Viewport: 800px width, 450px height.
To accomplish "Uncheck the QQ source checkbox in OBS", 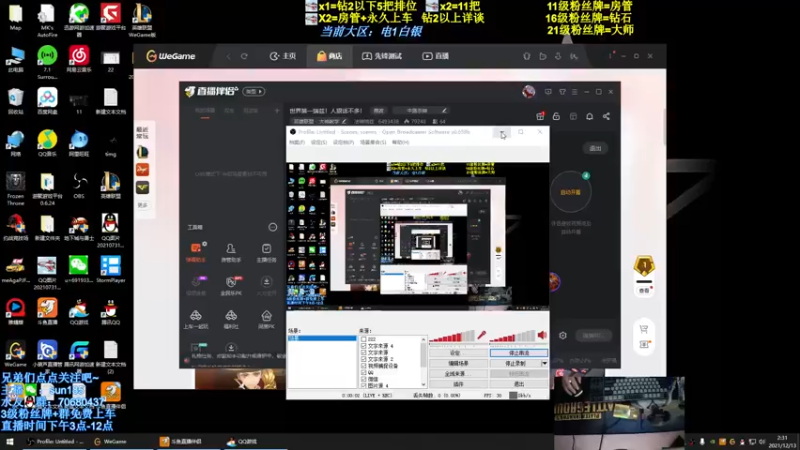I will 363,372.
